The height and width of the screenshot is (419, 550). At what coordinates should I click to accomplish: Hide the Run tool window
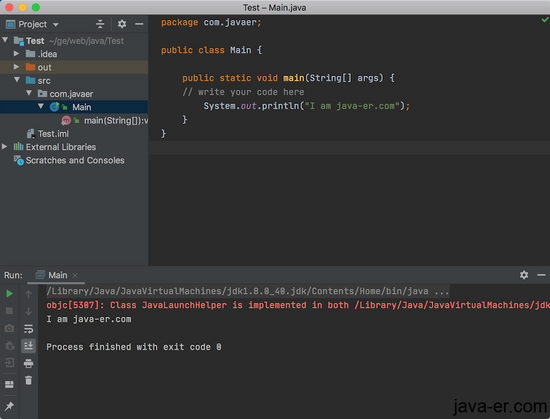click(x=541, y=275)
